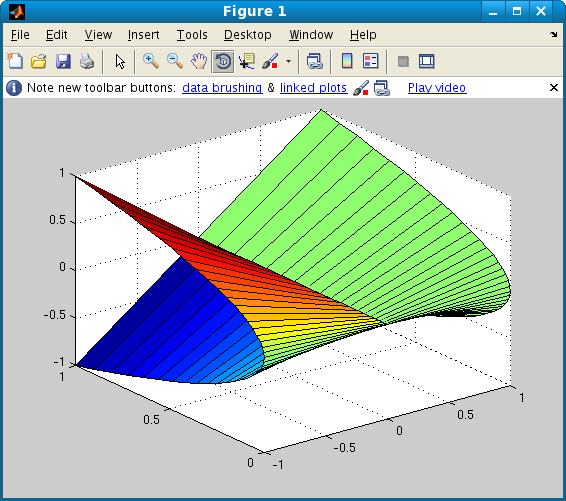Click the New Figure toolbar icon
This screenshot has height=501, width=566.
(x=15, y=61)
